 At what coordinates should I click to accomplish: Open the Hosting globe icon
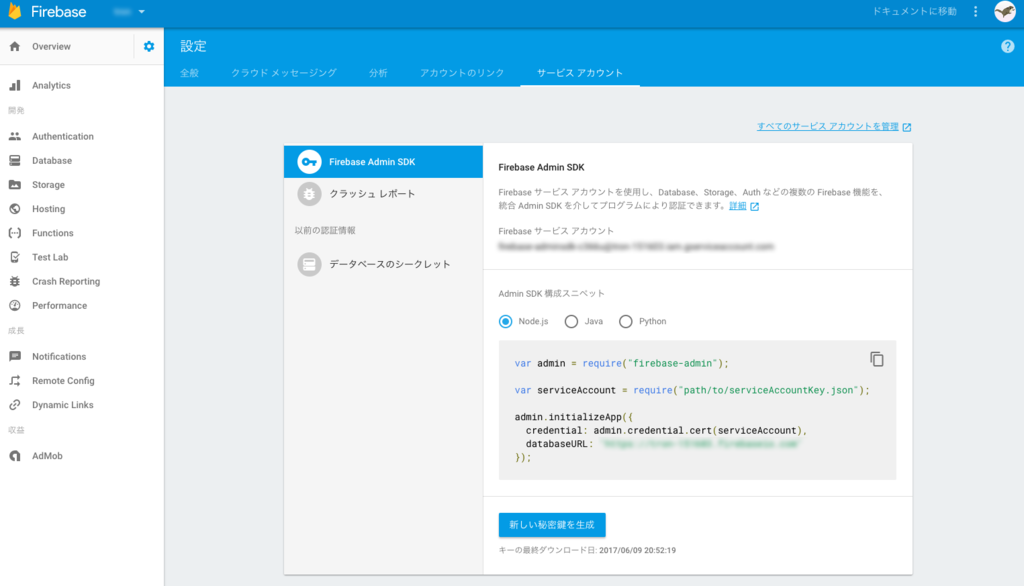coord(14,209)
